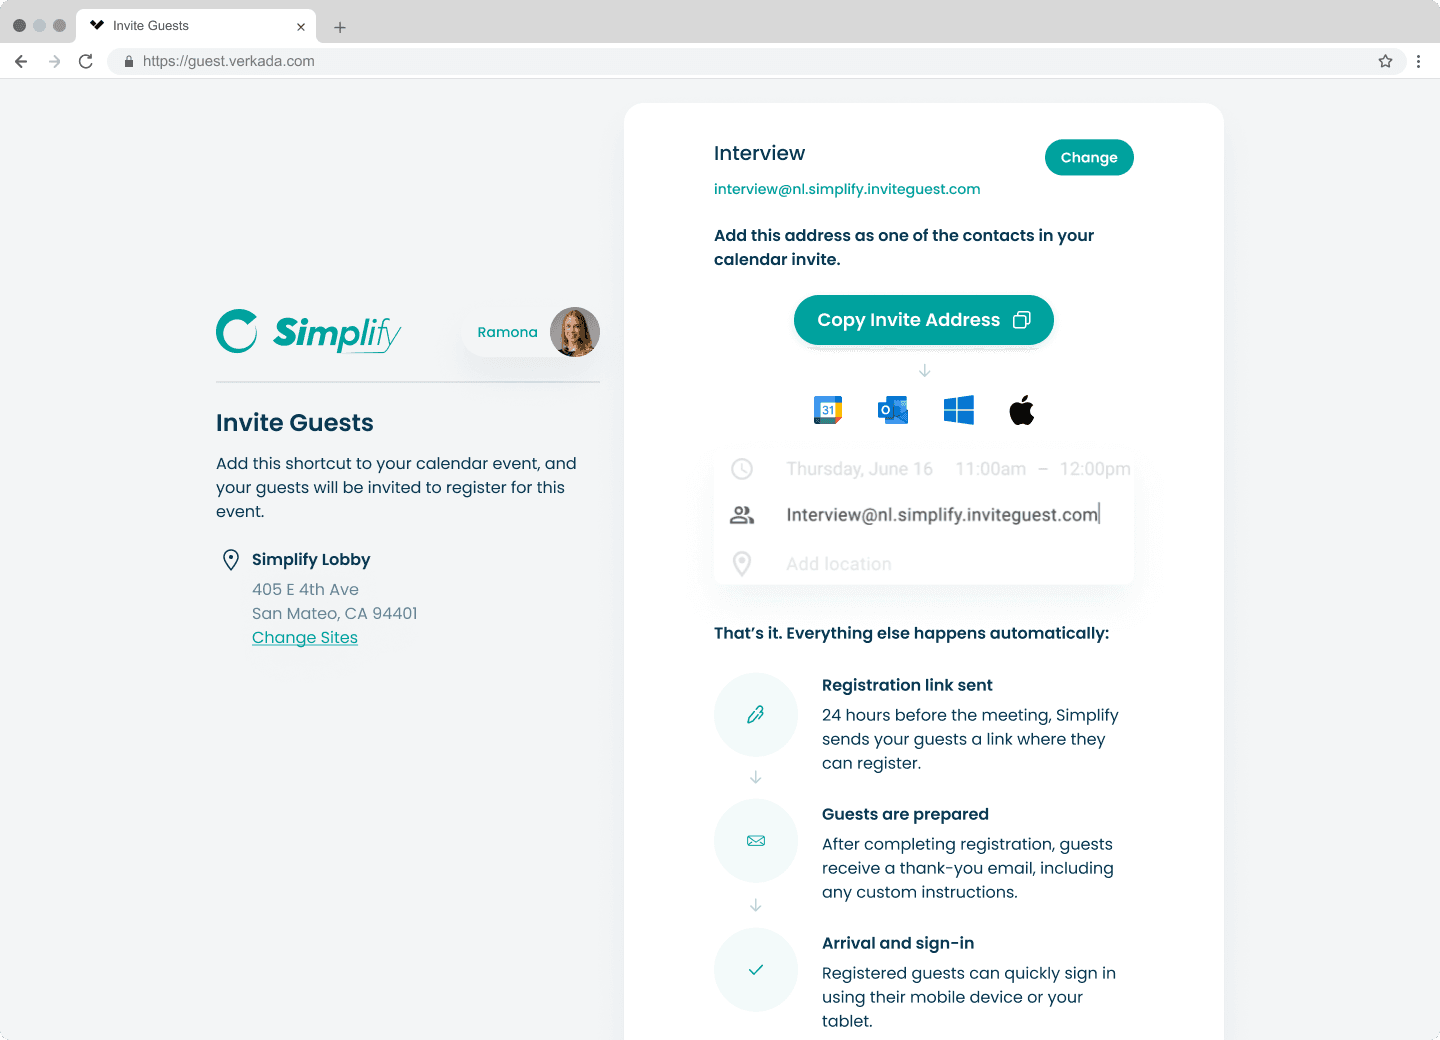The width and height of the screenshot is (1440, 1040).
Task: Open the Change Sites link
Action: pos(304,638)
